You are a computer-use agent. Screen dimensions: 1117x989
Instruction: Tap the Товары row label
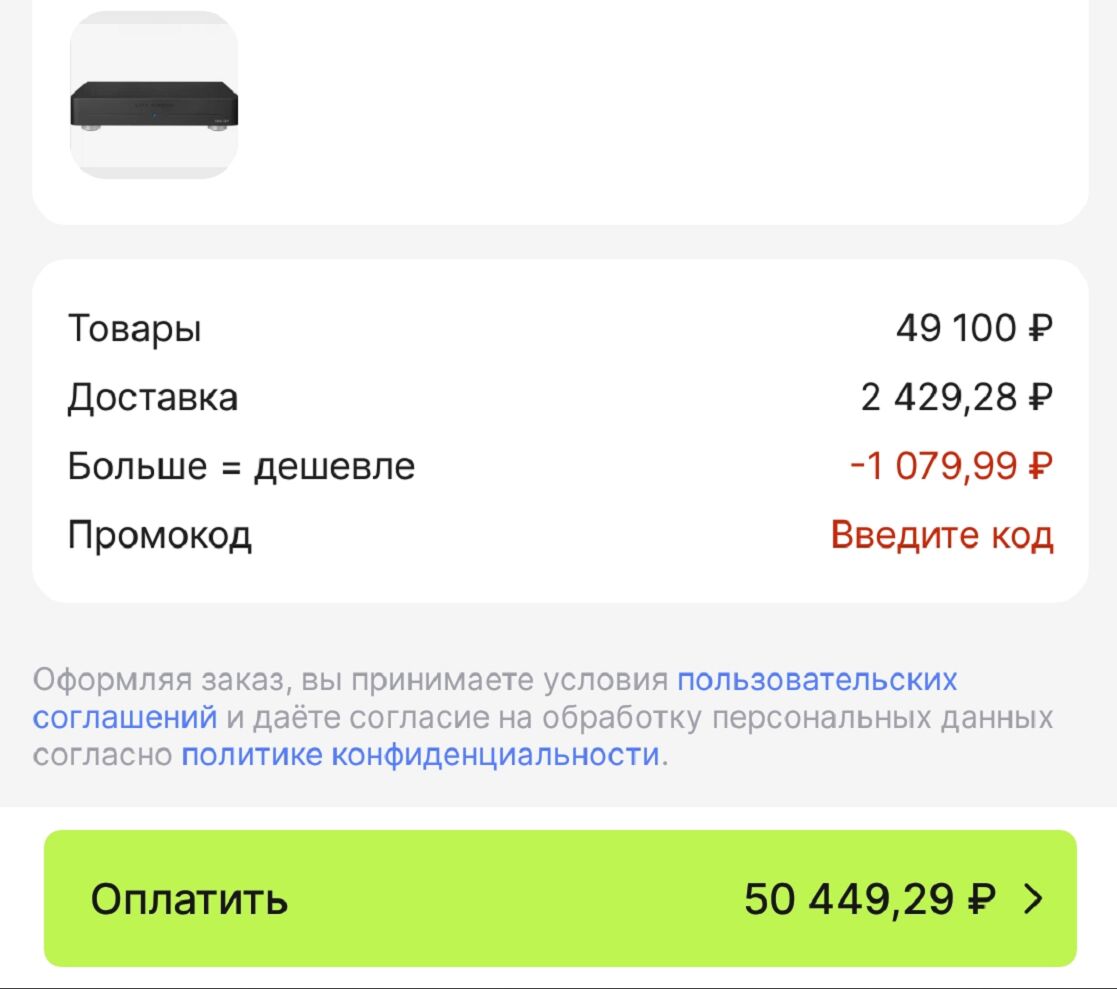(x=135, y=328)
